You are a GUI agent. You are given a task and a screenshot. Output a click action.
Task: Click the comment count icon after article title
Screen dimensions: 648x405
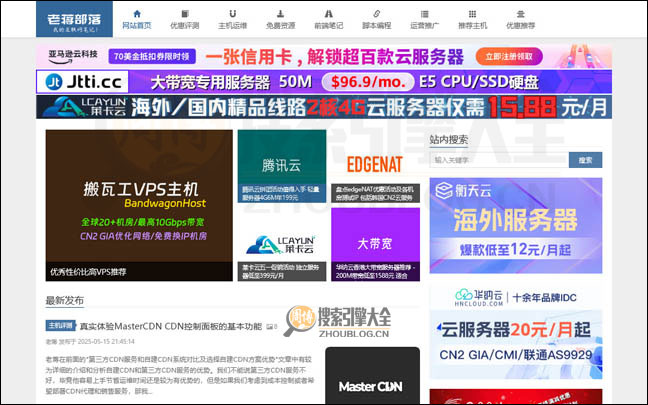click(x=272, y=326)
